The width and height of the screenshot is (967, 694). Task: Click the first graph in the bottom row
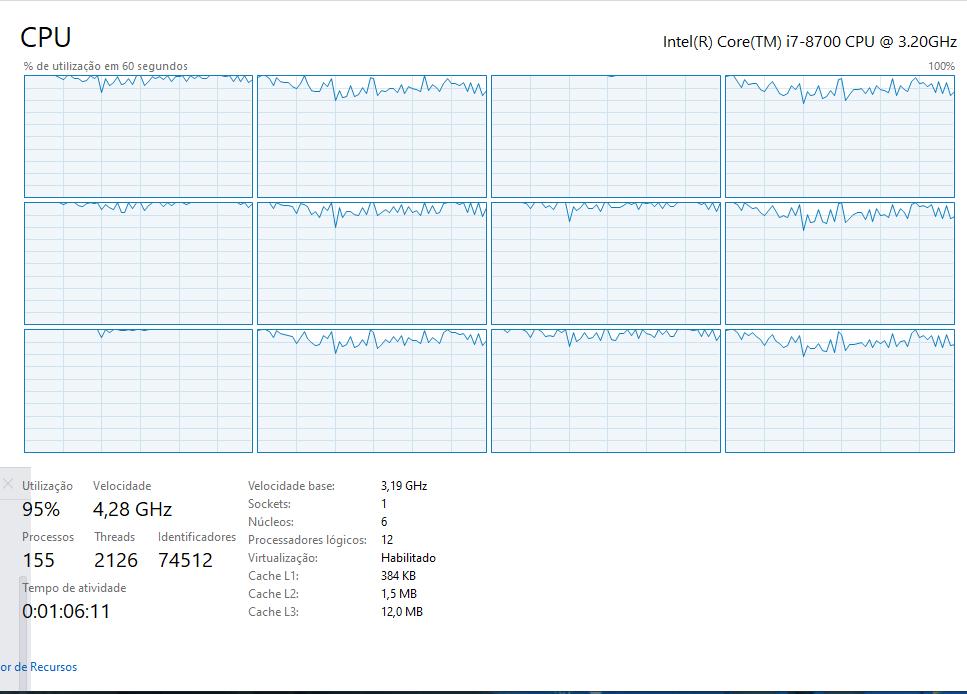click(138, 391)
